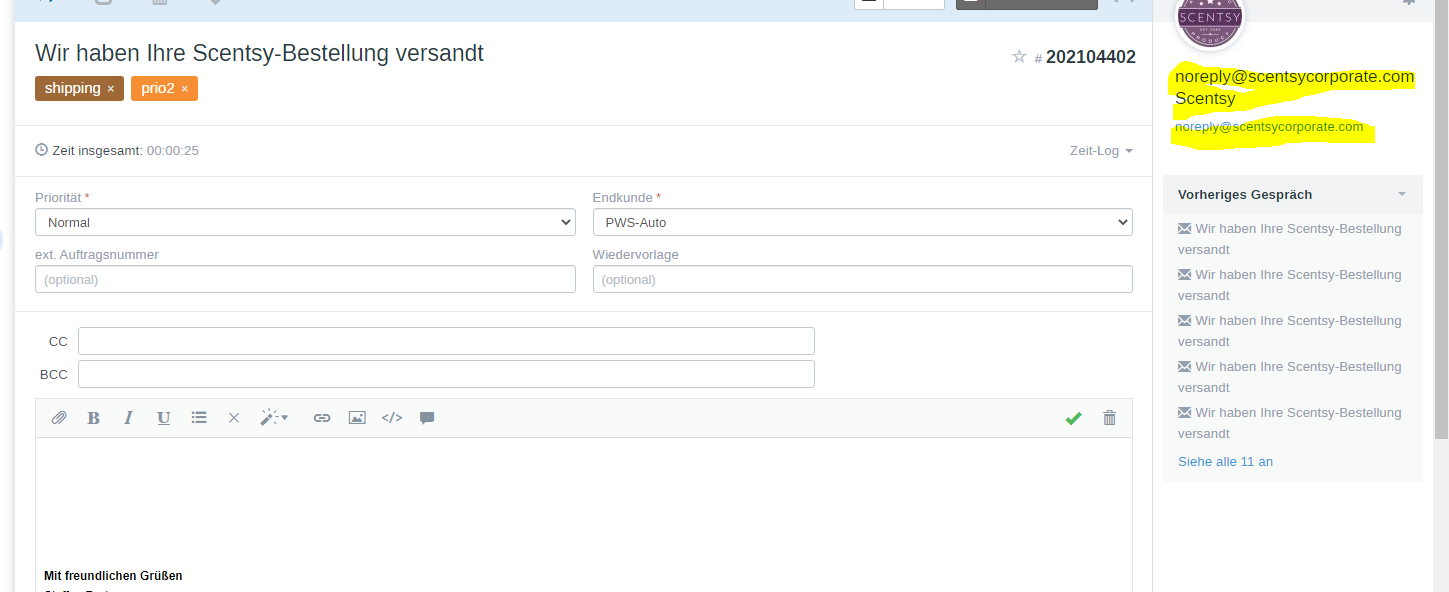Open the prio2 tag

pos(157,88)
